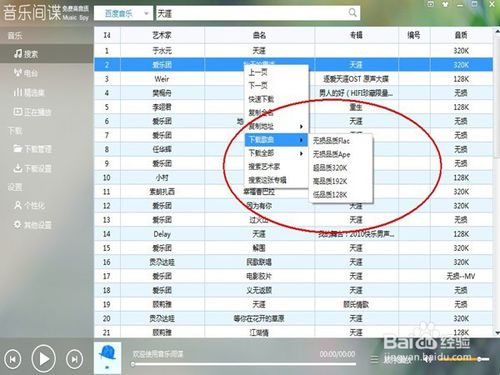Select the highlighted 下载歌曲 menu entry
Image resolution: width=500 pixels, height=375 pixels.
coord(276,140)
